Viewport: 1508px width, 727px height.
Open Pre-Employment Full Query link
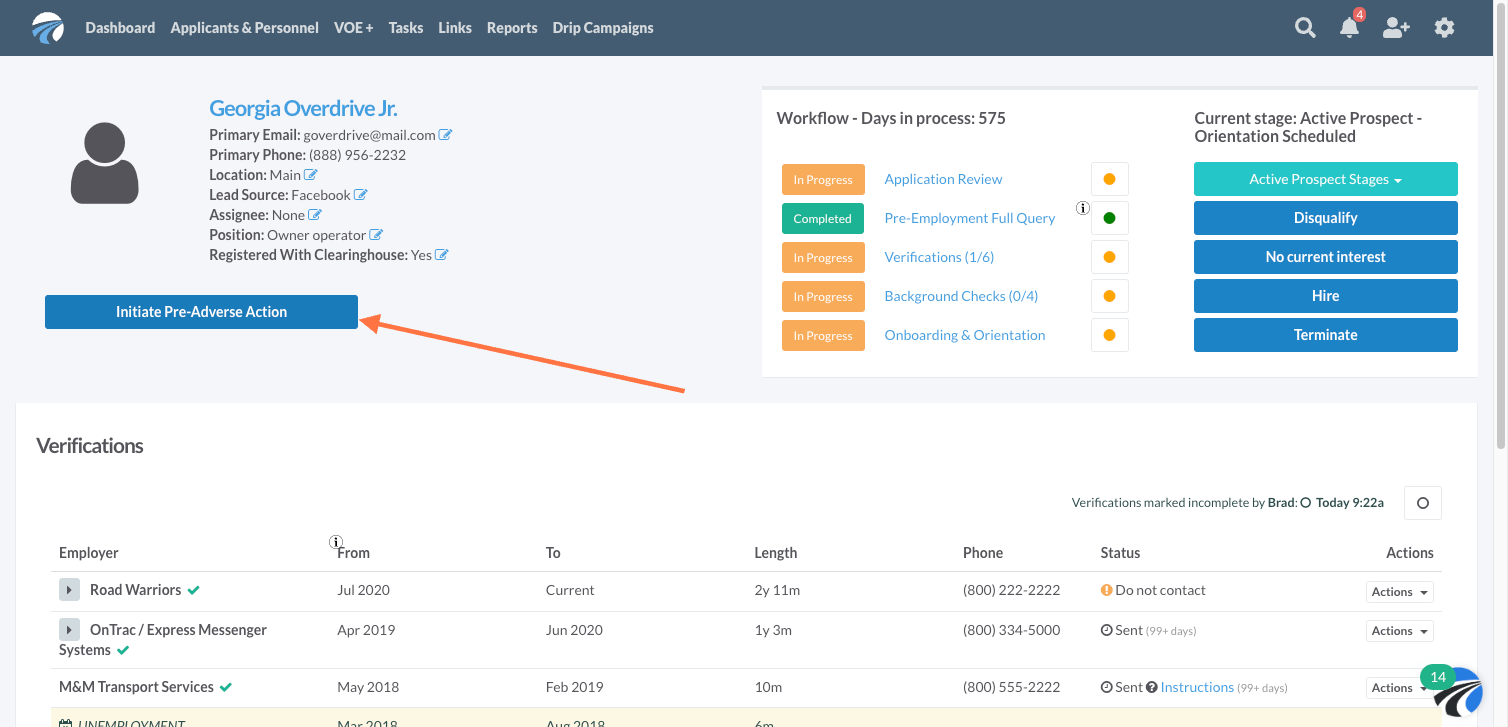click(x=970, y=218)
